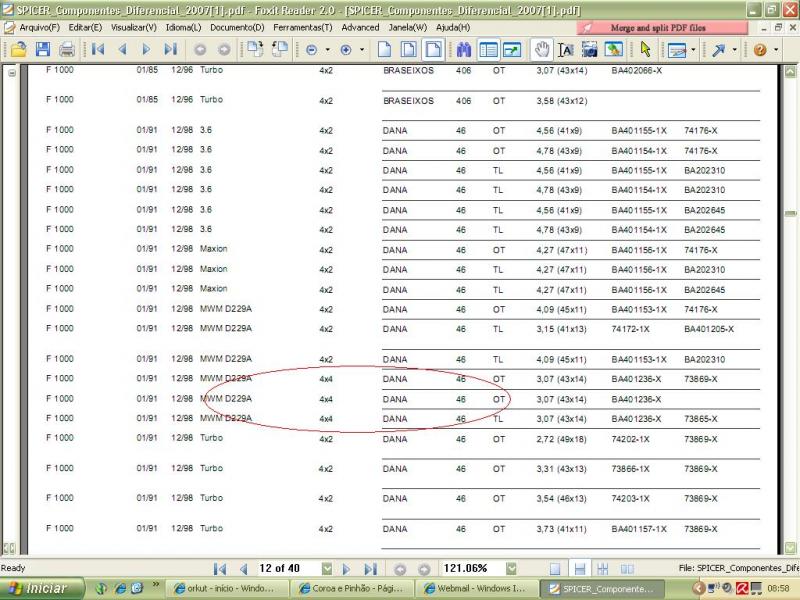This screenshot has height=600, width=800.
Task: Switch to continuous page layout
Action: [580, 568]
